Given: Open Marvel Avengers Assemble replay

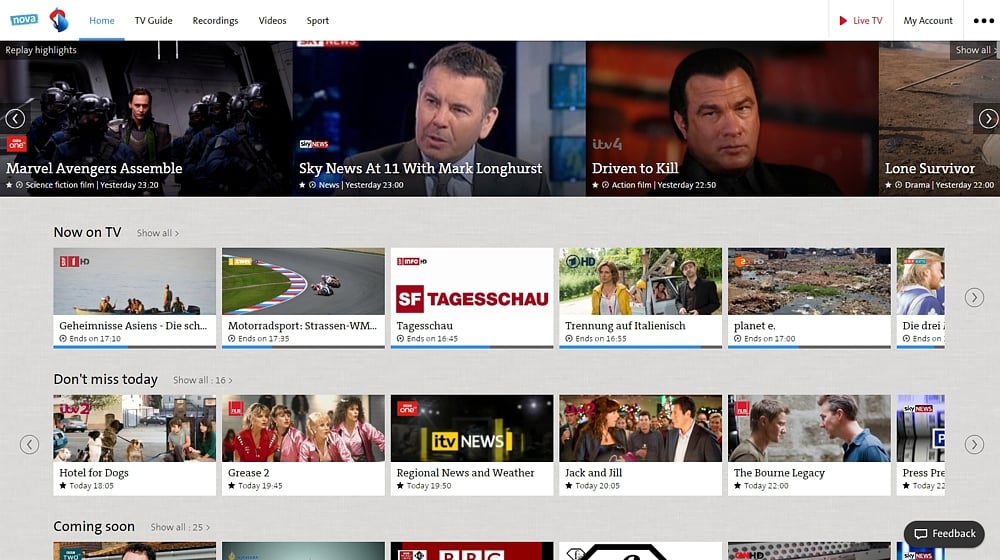Looking at the screenshot, I should 146,119.
